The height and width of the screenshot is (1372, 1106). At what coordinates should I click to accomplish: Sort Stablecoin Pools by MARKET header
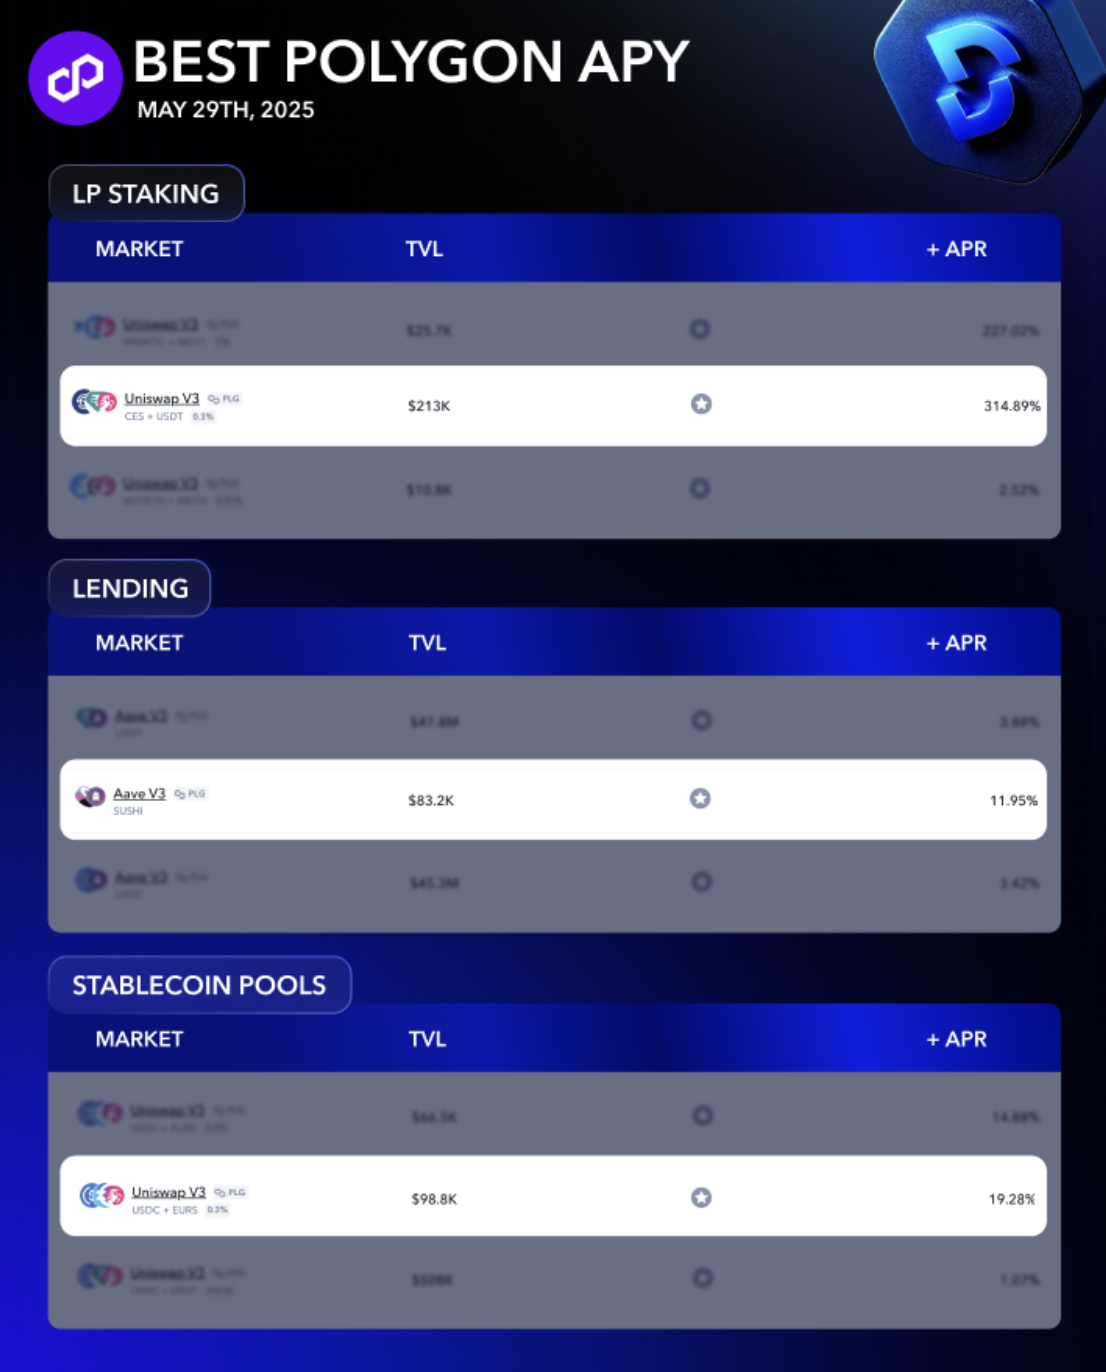click(x=139, y=1039)
